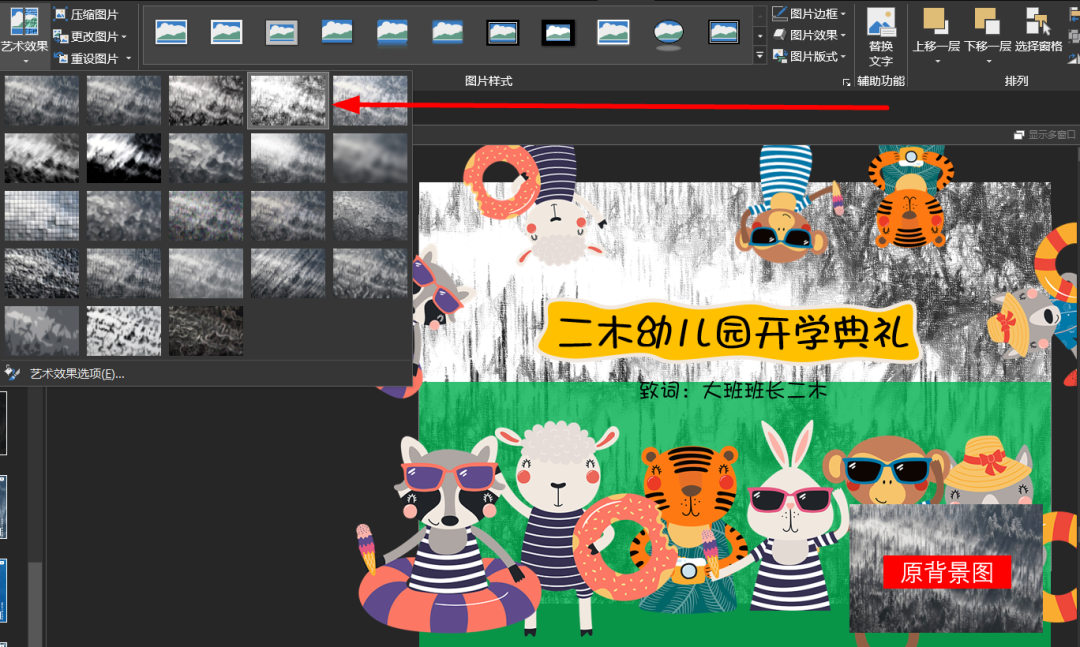Click the 压缩图片 compress pictures icon
1080x647 pixels.
tap(61, 14)
